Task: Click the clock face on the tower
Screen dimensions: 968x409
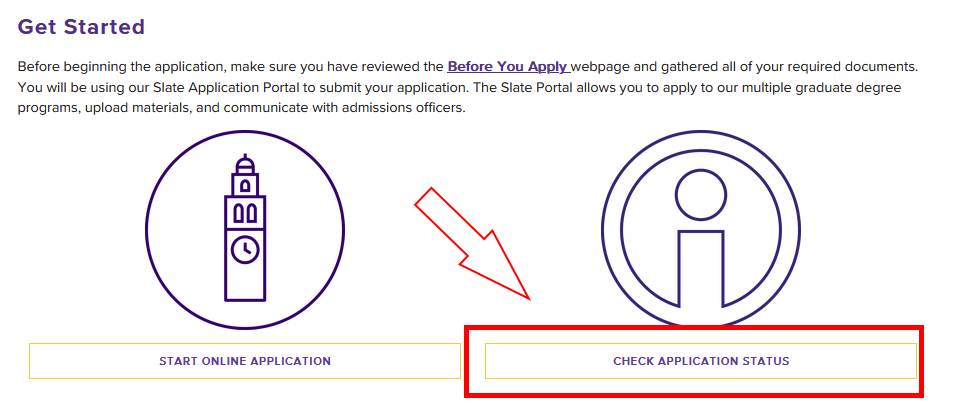Action: [x=245, y=248]
